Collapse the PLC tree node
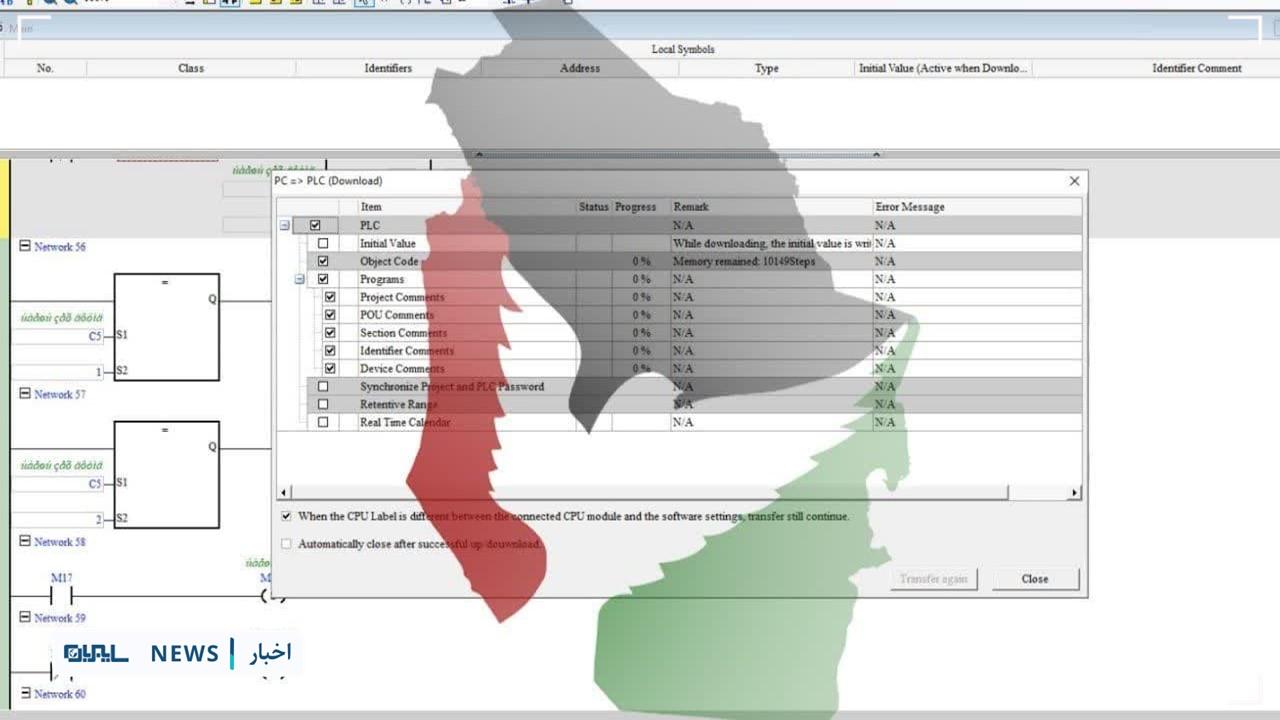Viewport: 1280px width, 720px height. (285, 226)
